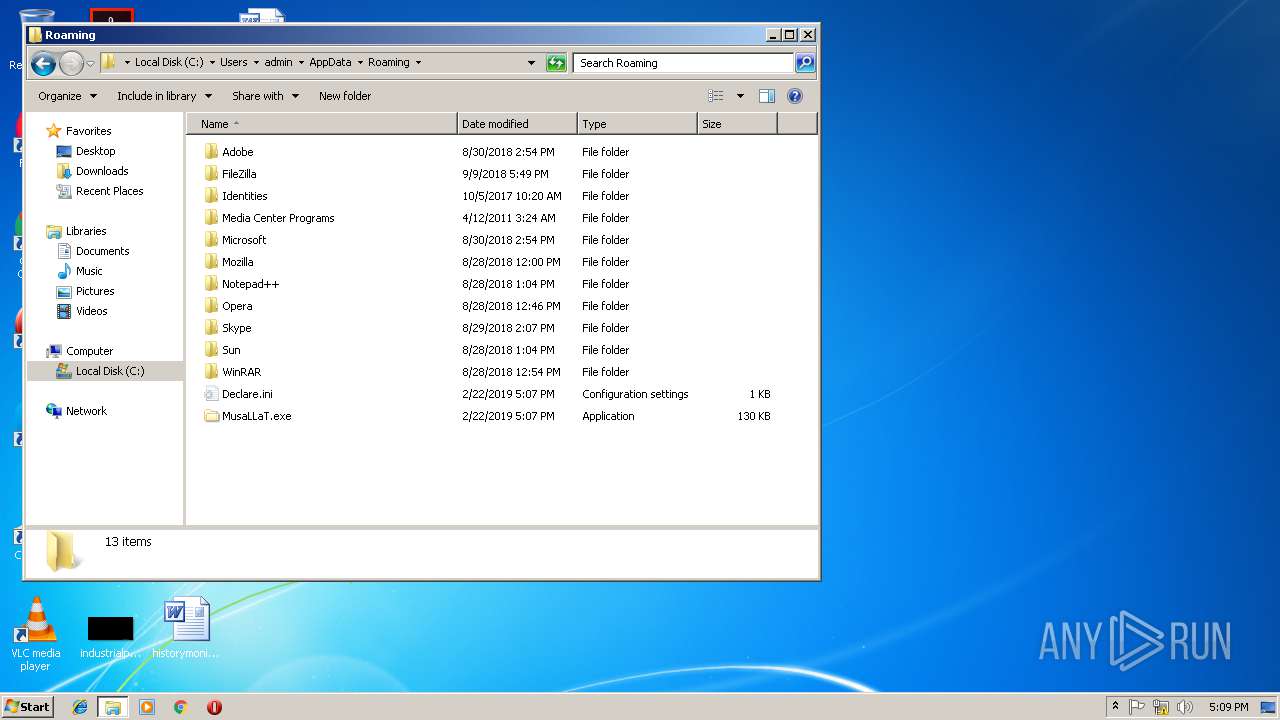Select Users in address path
This screenshot has width=1280, height=720.
click(234, 62)
